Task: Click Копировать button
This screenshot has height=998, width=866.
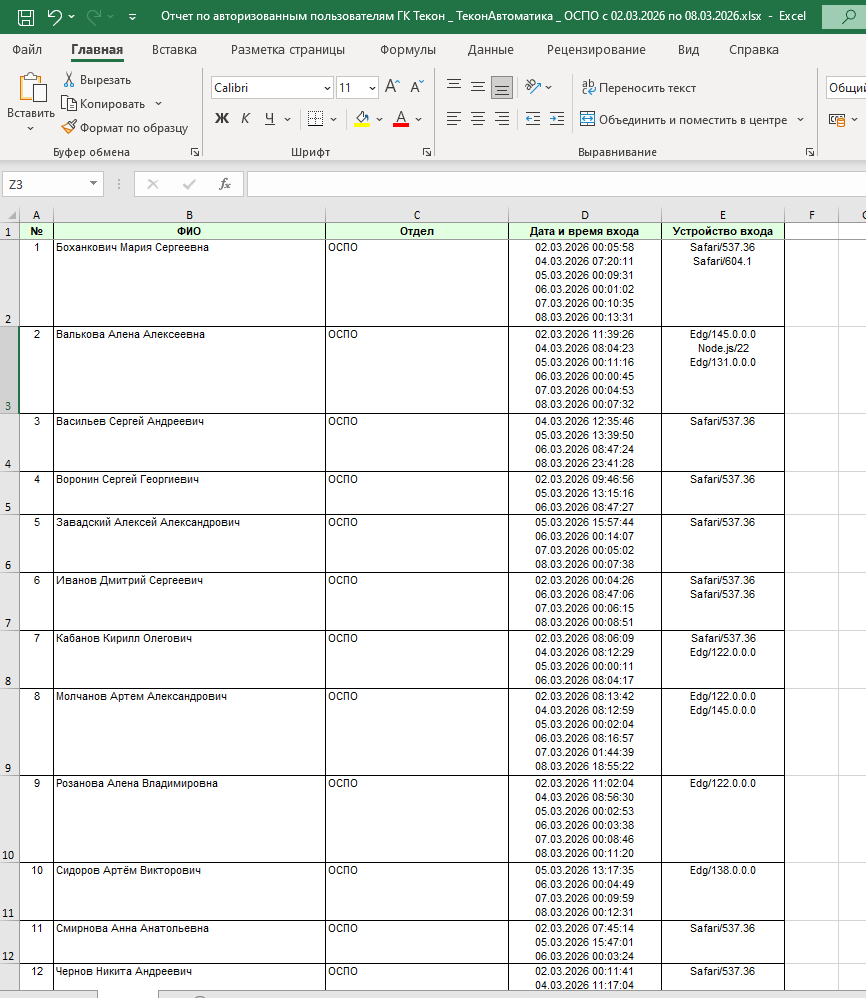Action: coord(104,104)
